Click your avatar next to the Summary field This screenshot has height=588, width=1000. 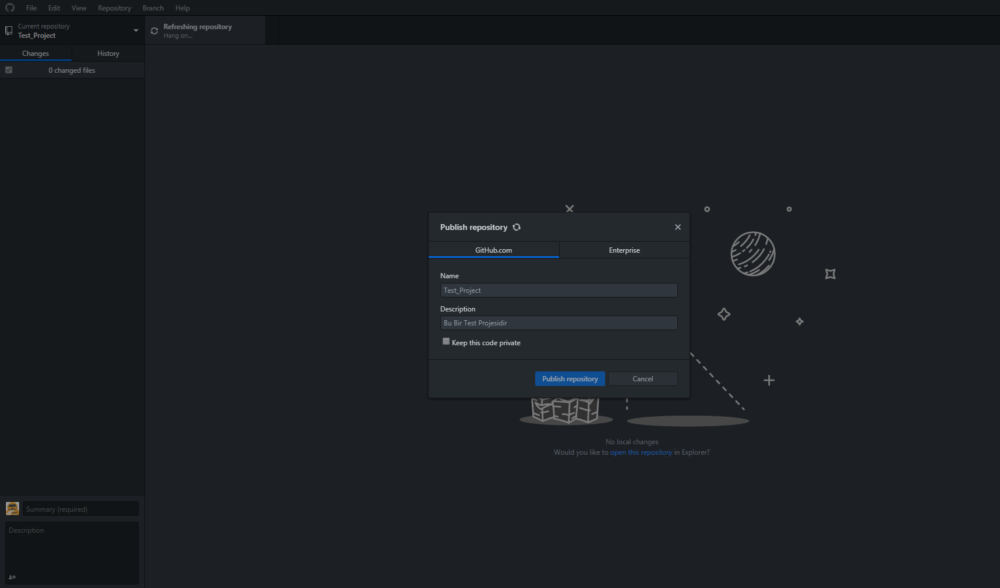12,508
